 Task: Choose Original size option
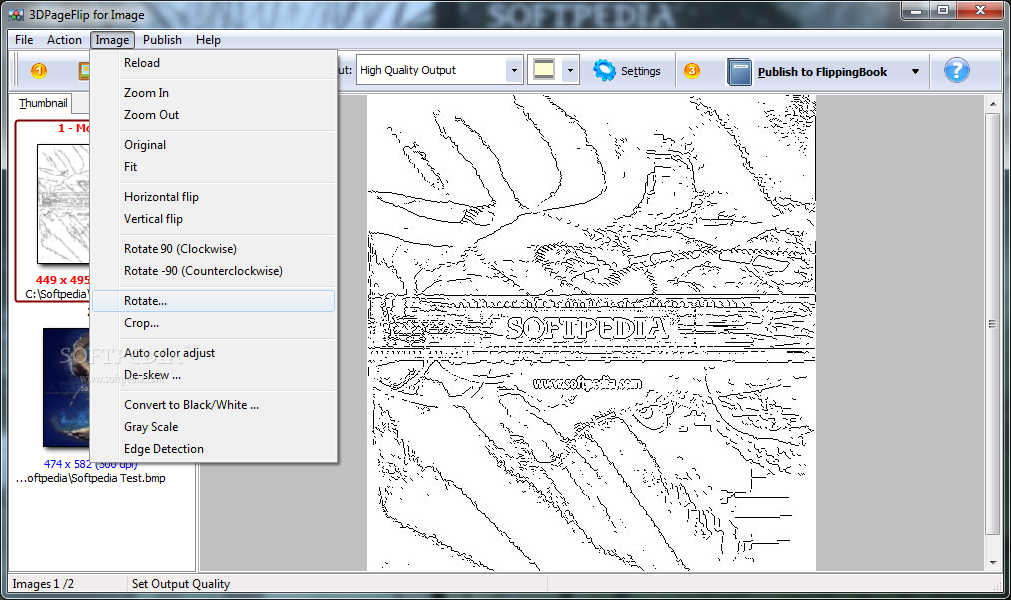[213, 145]
